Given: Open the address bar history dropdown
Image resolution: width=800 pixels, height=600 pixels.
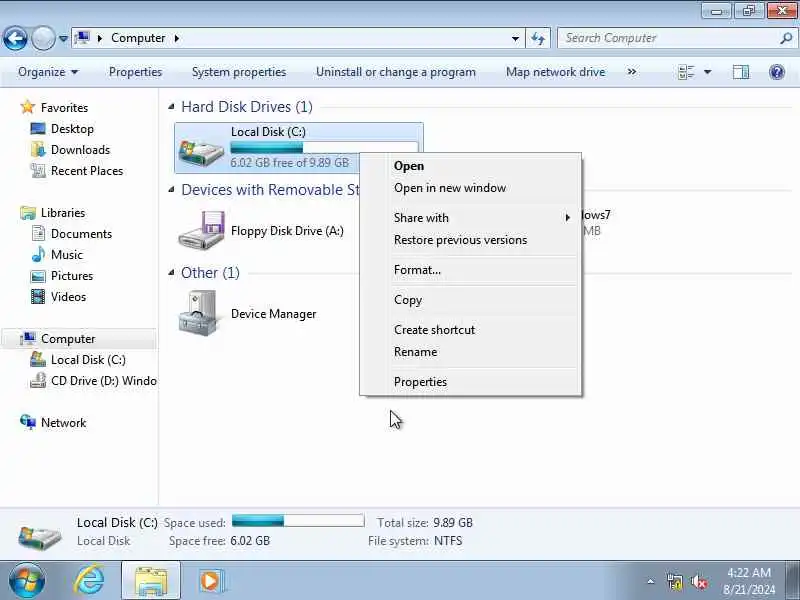Looking at the screenshot, I should pyautogui.click(x=515, y=38).
